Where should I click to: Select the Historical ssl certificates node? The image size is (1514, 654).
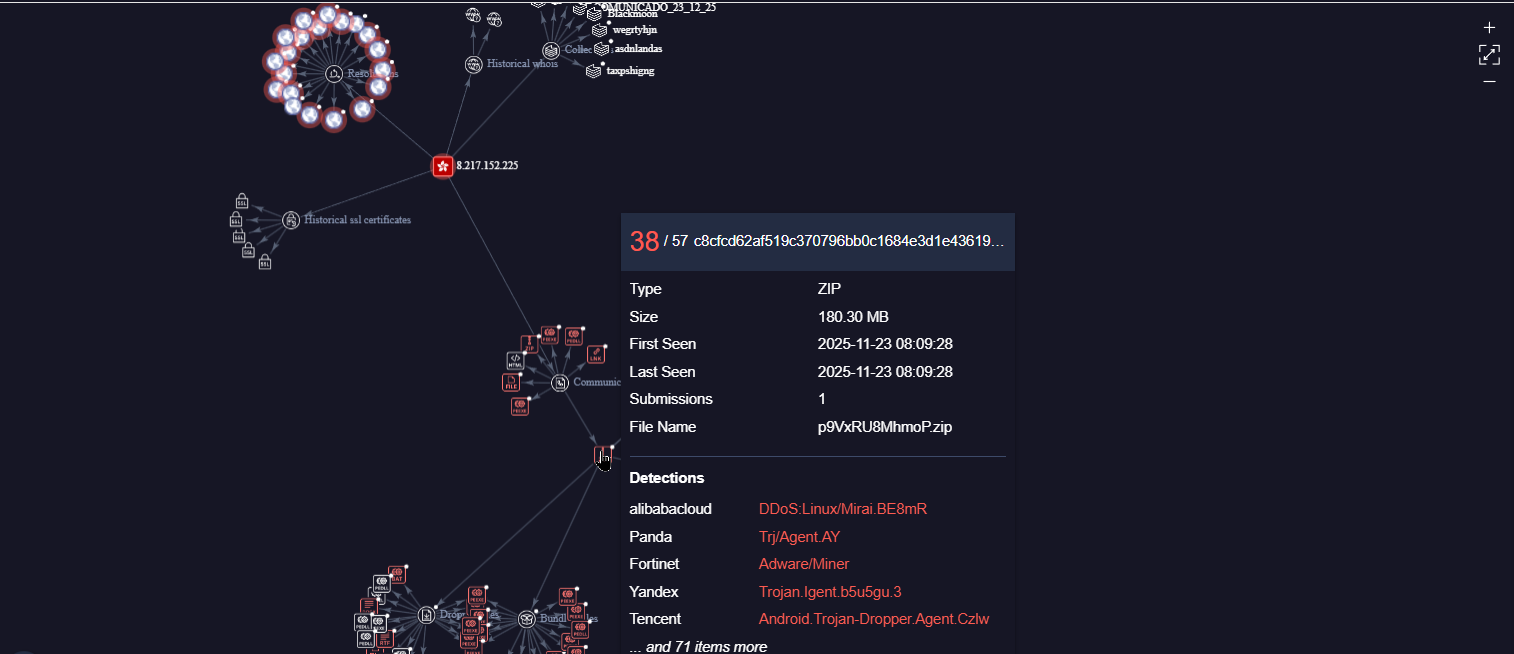pyautogui.click(x=291, y=220)
